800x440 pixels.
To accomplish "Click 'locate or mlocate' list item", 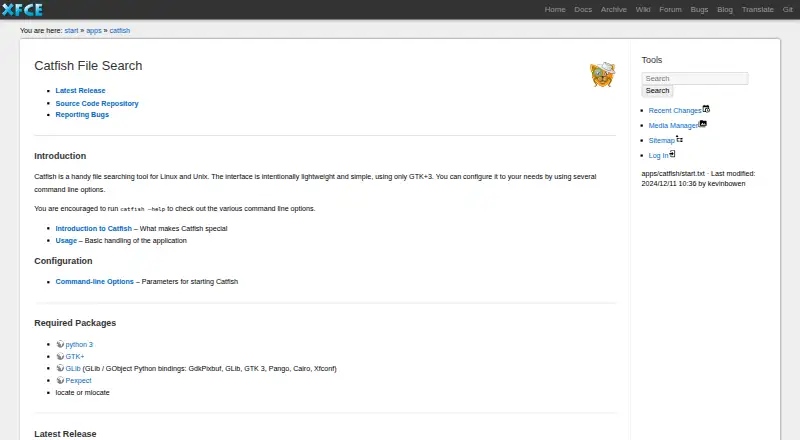I will (x=82, y=393).
